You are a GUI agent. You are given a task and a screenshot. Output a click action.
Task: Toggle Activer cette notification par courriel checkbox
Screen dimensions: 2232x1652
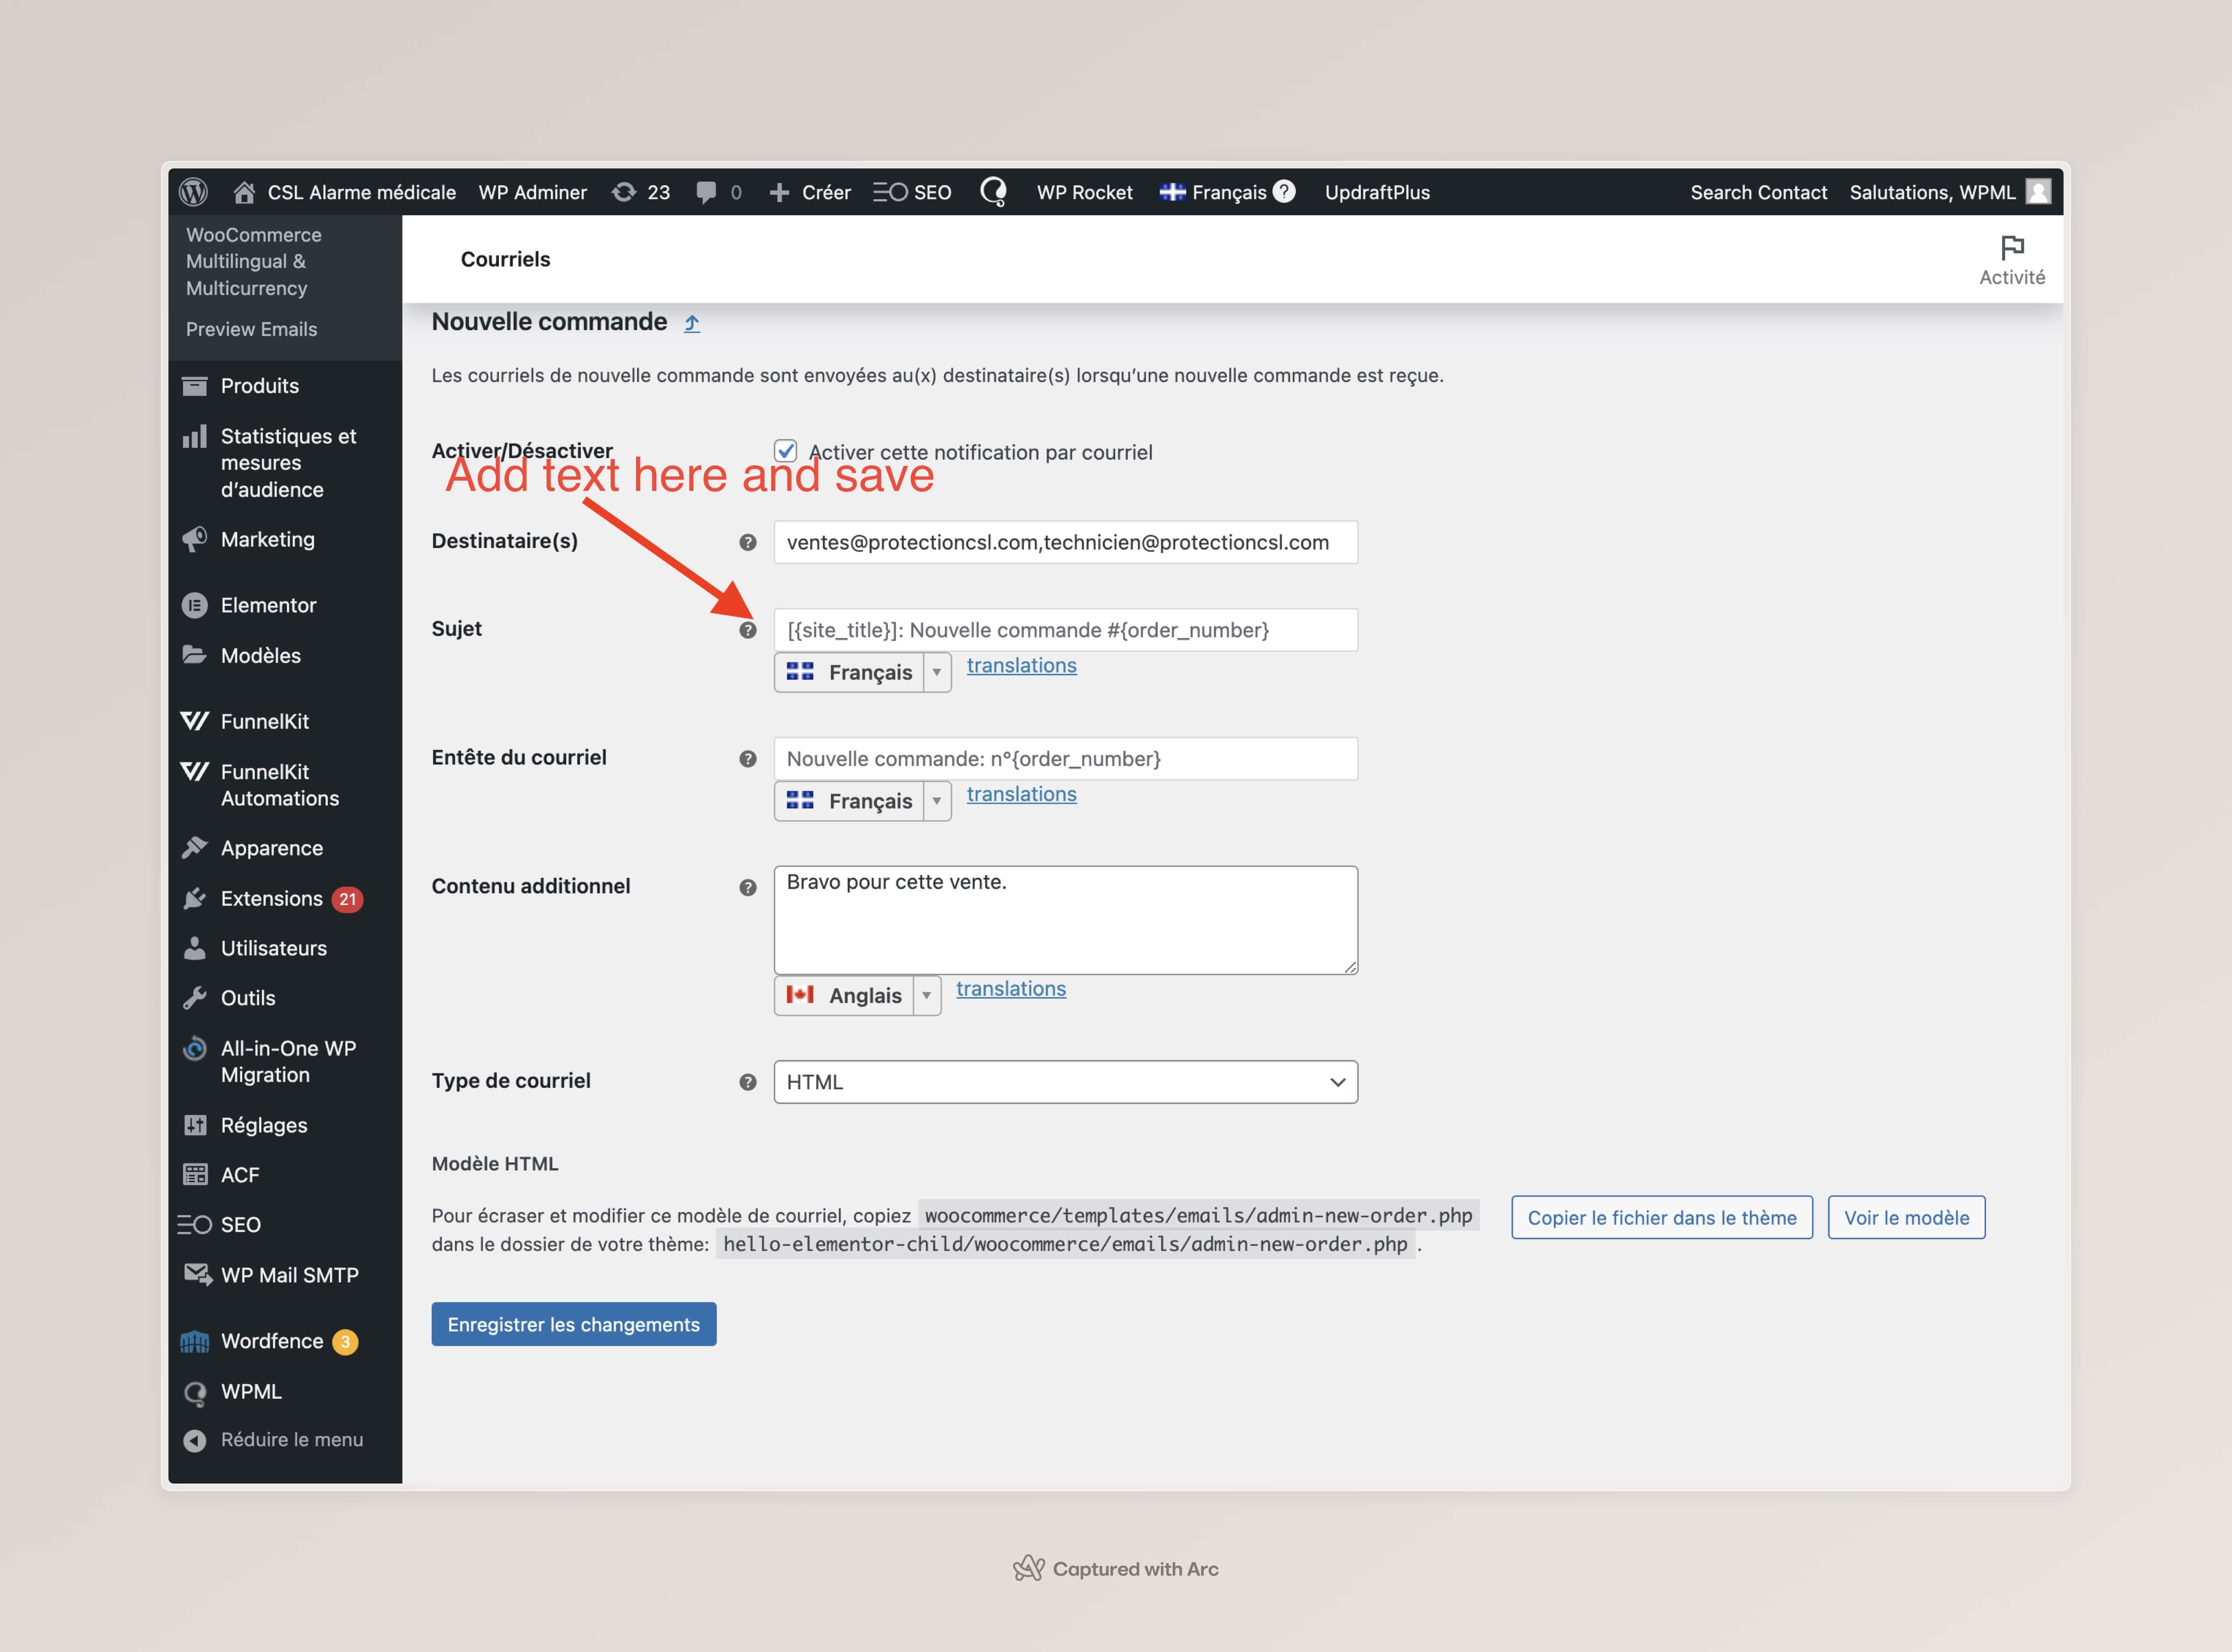(x=786, y=451)
